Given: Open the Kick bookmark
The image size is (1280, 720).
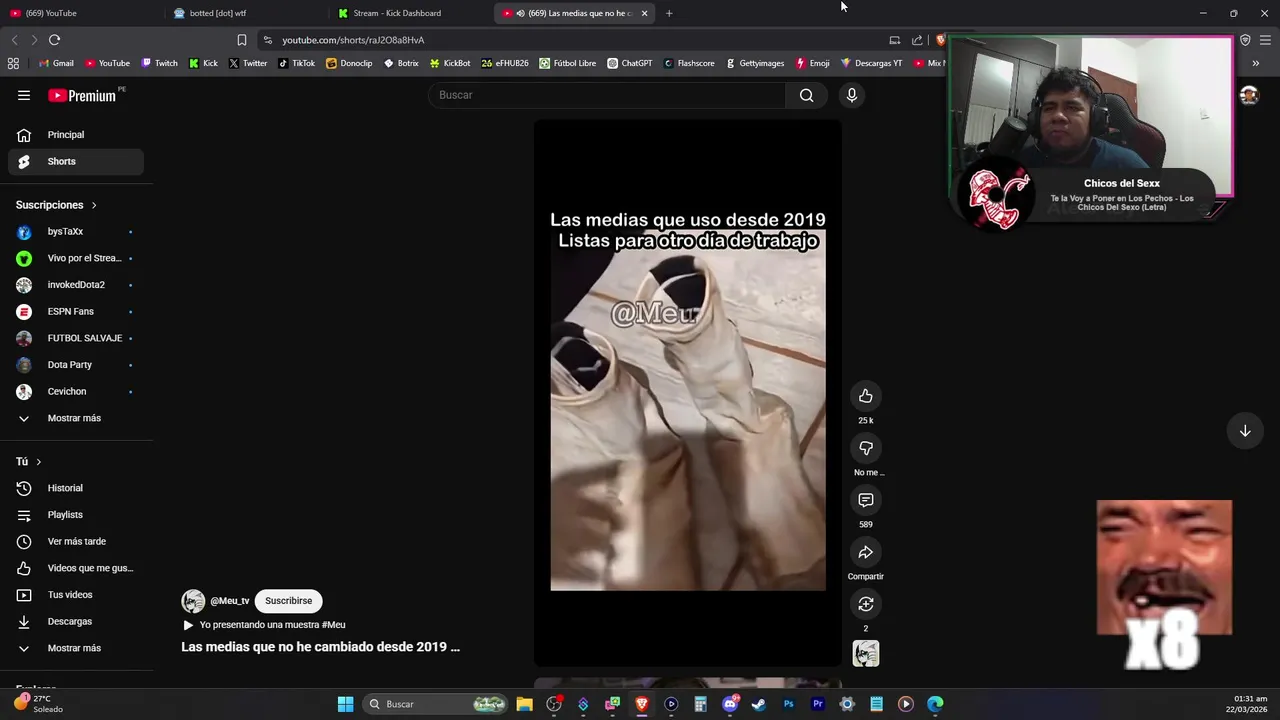Looking at the screenshot, I should [x=203, y=63].
